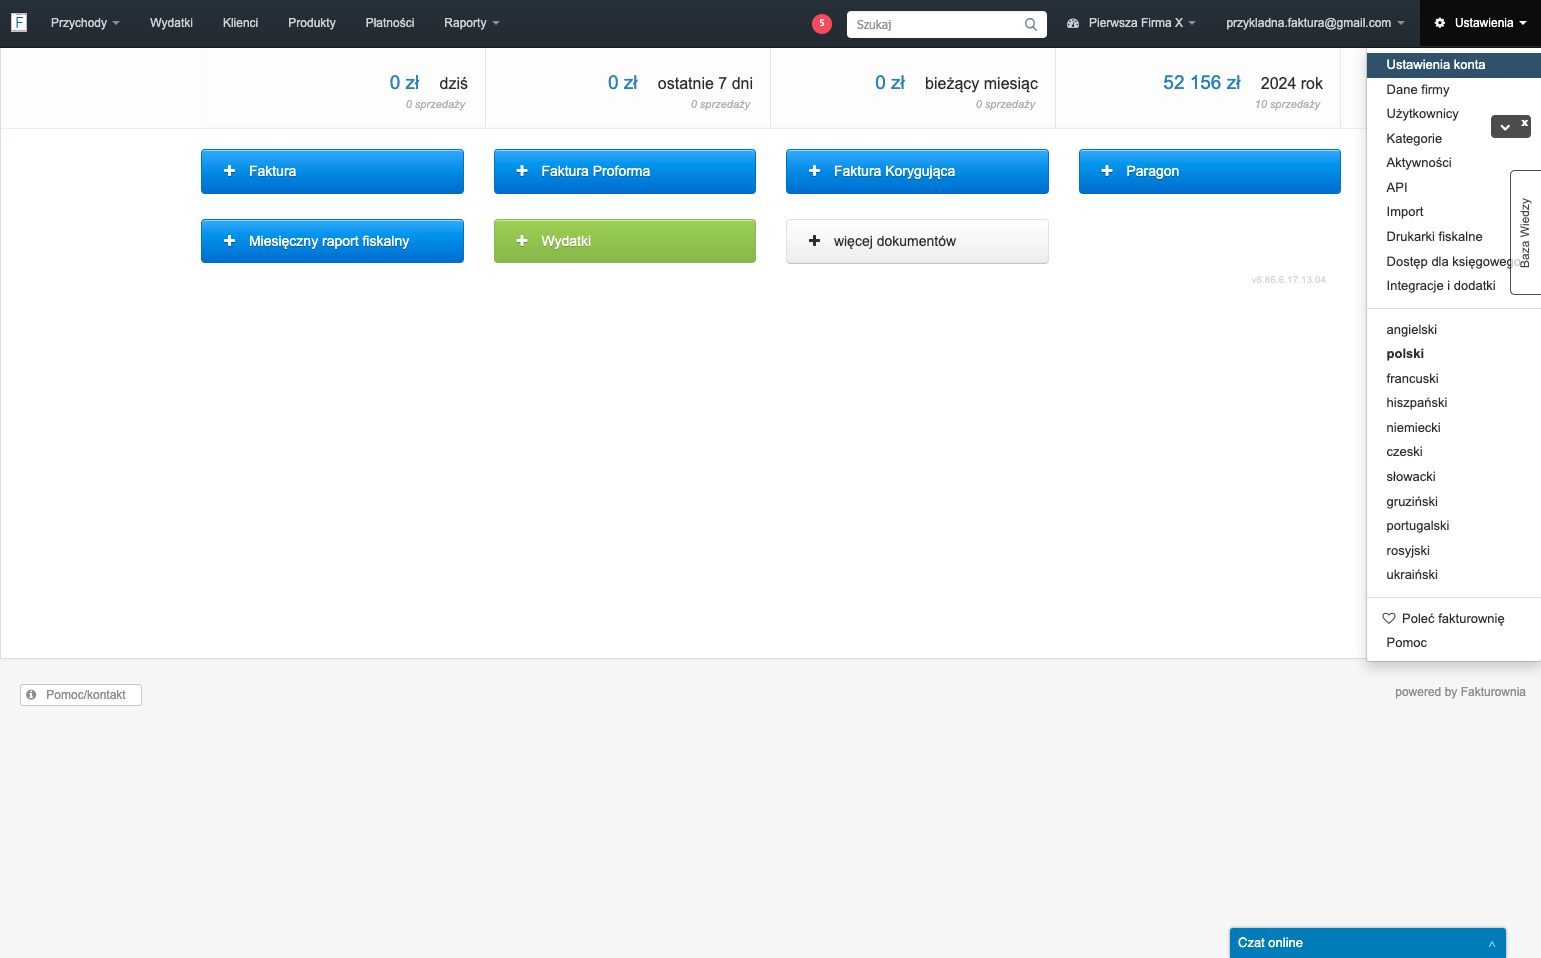
Task: Expand the Czat online panel arrow
Action: pyautogui.click(x=1491, y=943)
